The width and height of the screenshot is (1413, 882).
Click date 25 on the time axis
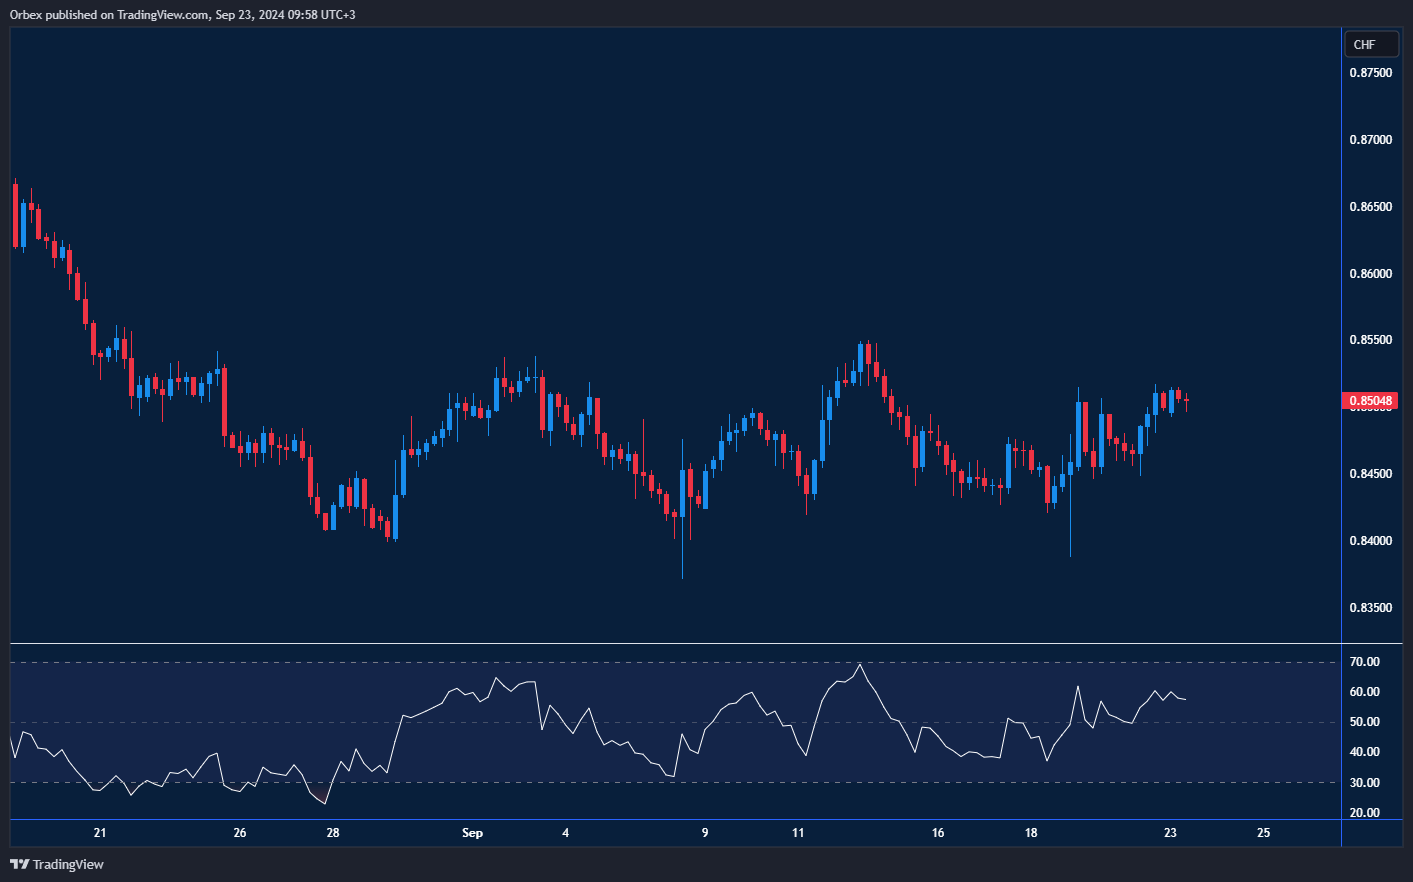pyautogui.click(x=1263, y=833)
